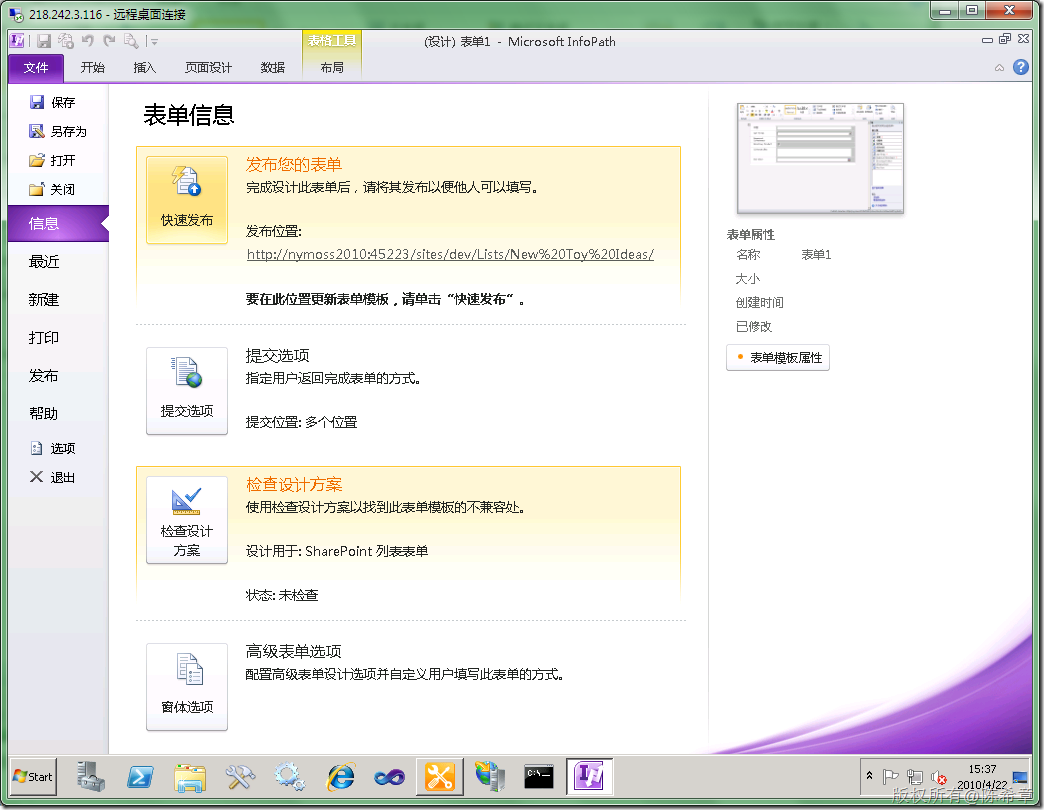Click the 表单模板属性 button
The width and height of the screenshot is (1044, 810).
pos(778,358)
